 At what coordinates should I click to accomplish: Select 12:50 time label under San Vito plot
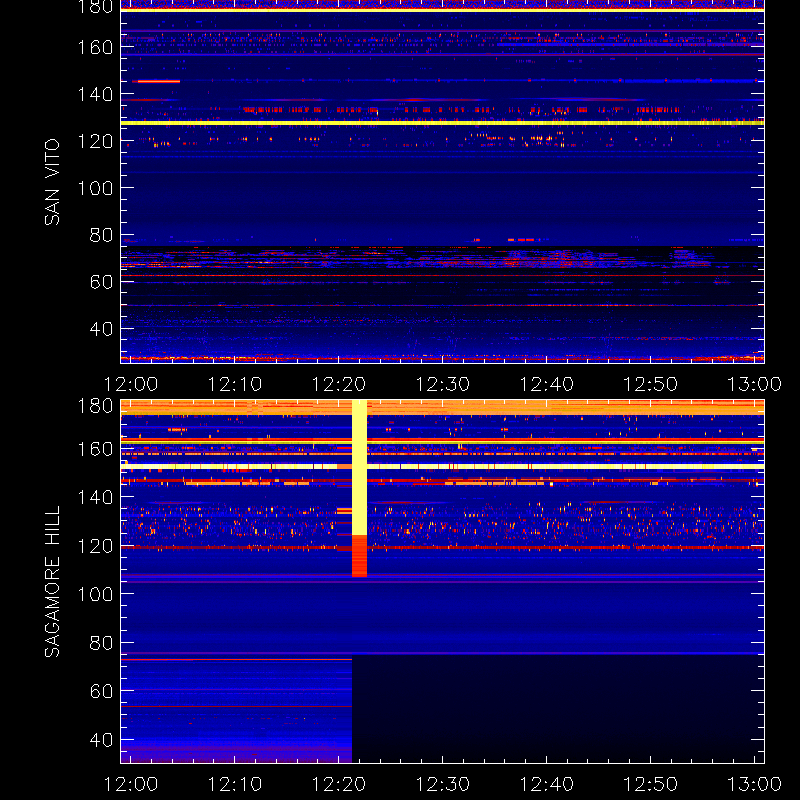point(651,384)
